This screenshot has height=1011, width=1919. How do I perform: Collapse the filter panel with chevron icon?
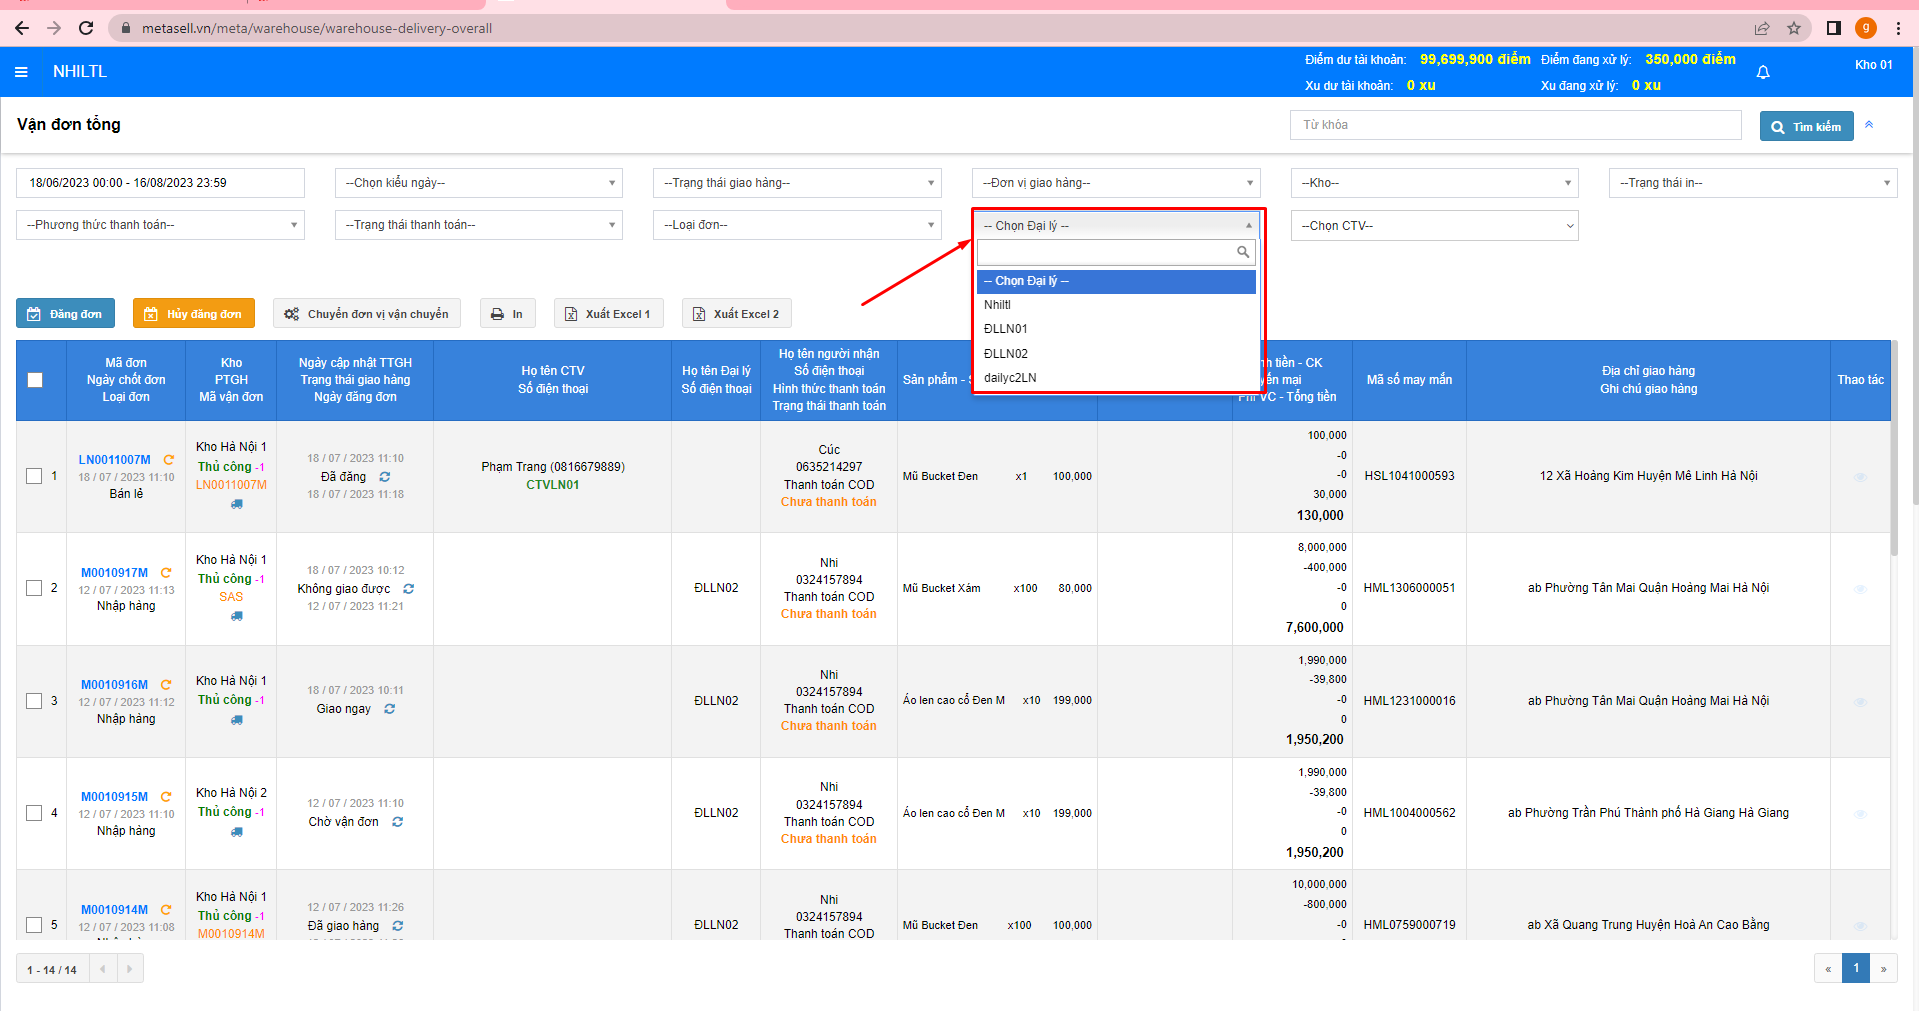pos(1868,125)
